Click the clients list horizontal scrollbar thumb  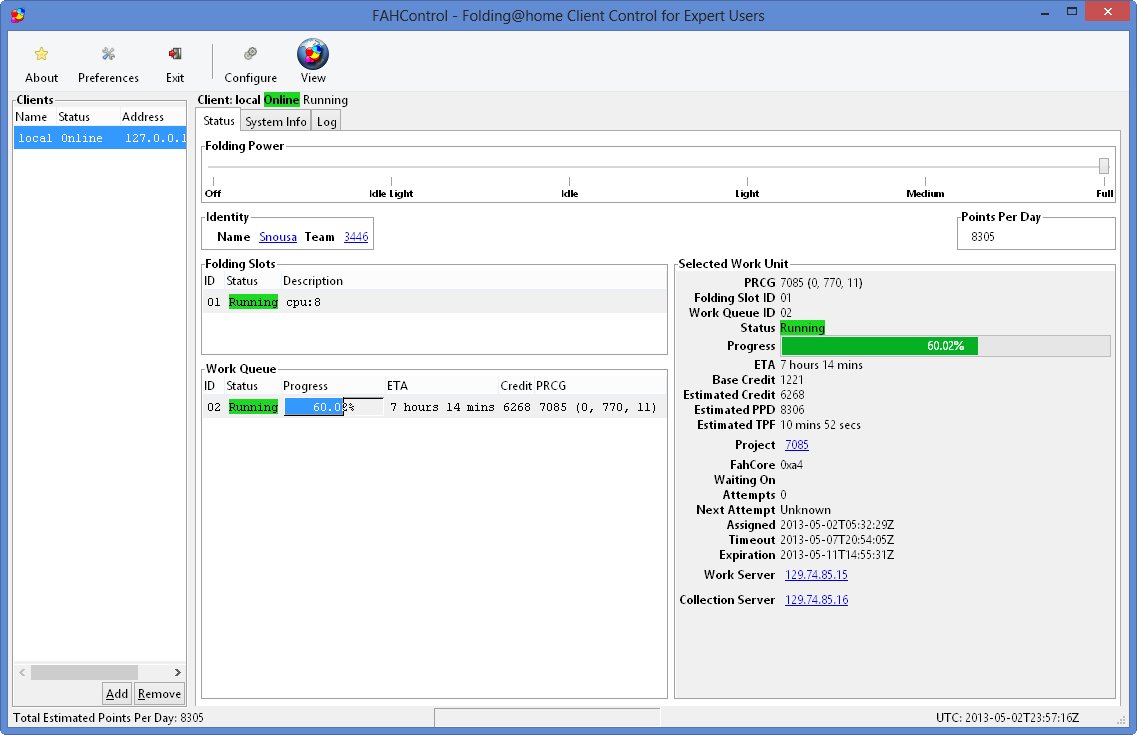pos(84,673)
